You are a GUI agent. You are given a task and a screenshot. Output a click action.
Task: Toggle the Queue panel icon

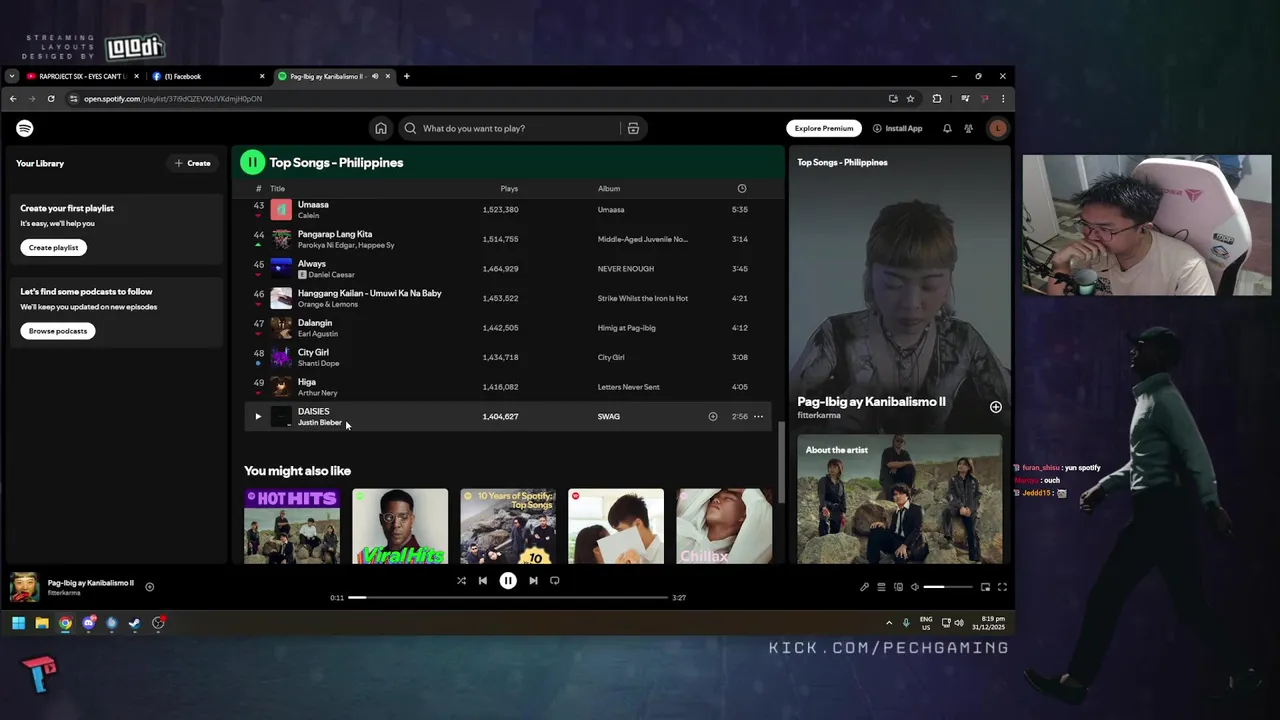point(881,587)
